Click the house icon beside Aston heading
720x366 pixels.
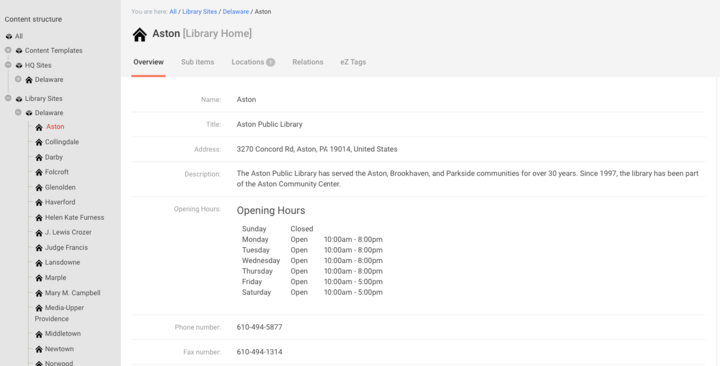tap(140, 34)
